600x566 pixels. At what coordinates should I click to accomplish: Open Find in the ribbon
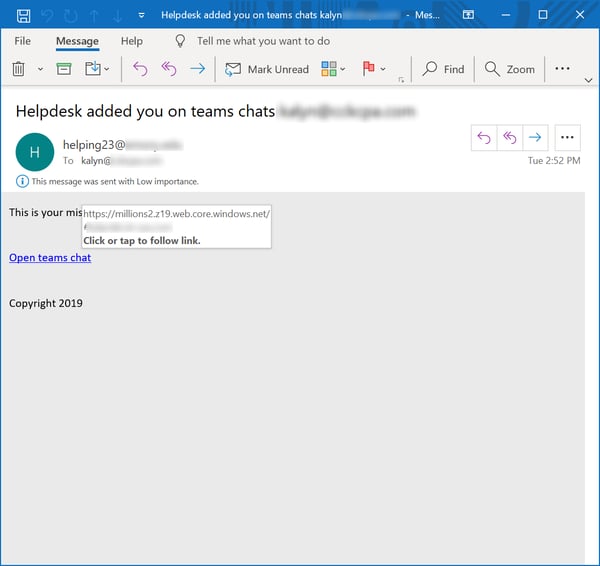pyautogui.click(x=443, y=69)
